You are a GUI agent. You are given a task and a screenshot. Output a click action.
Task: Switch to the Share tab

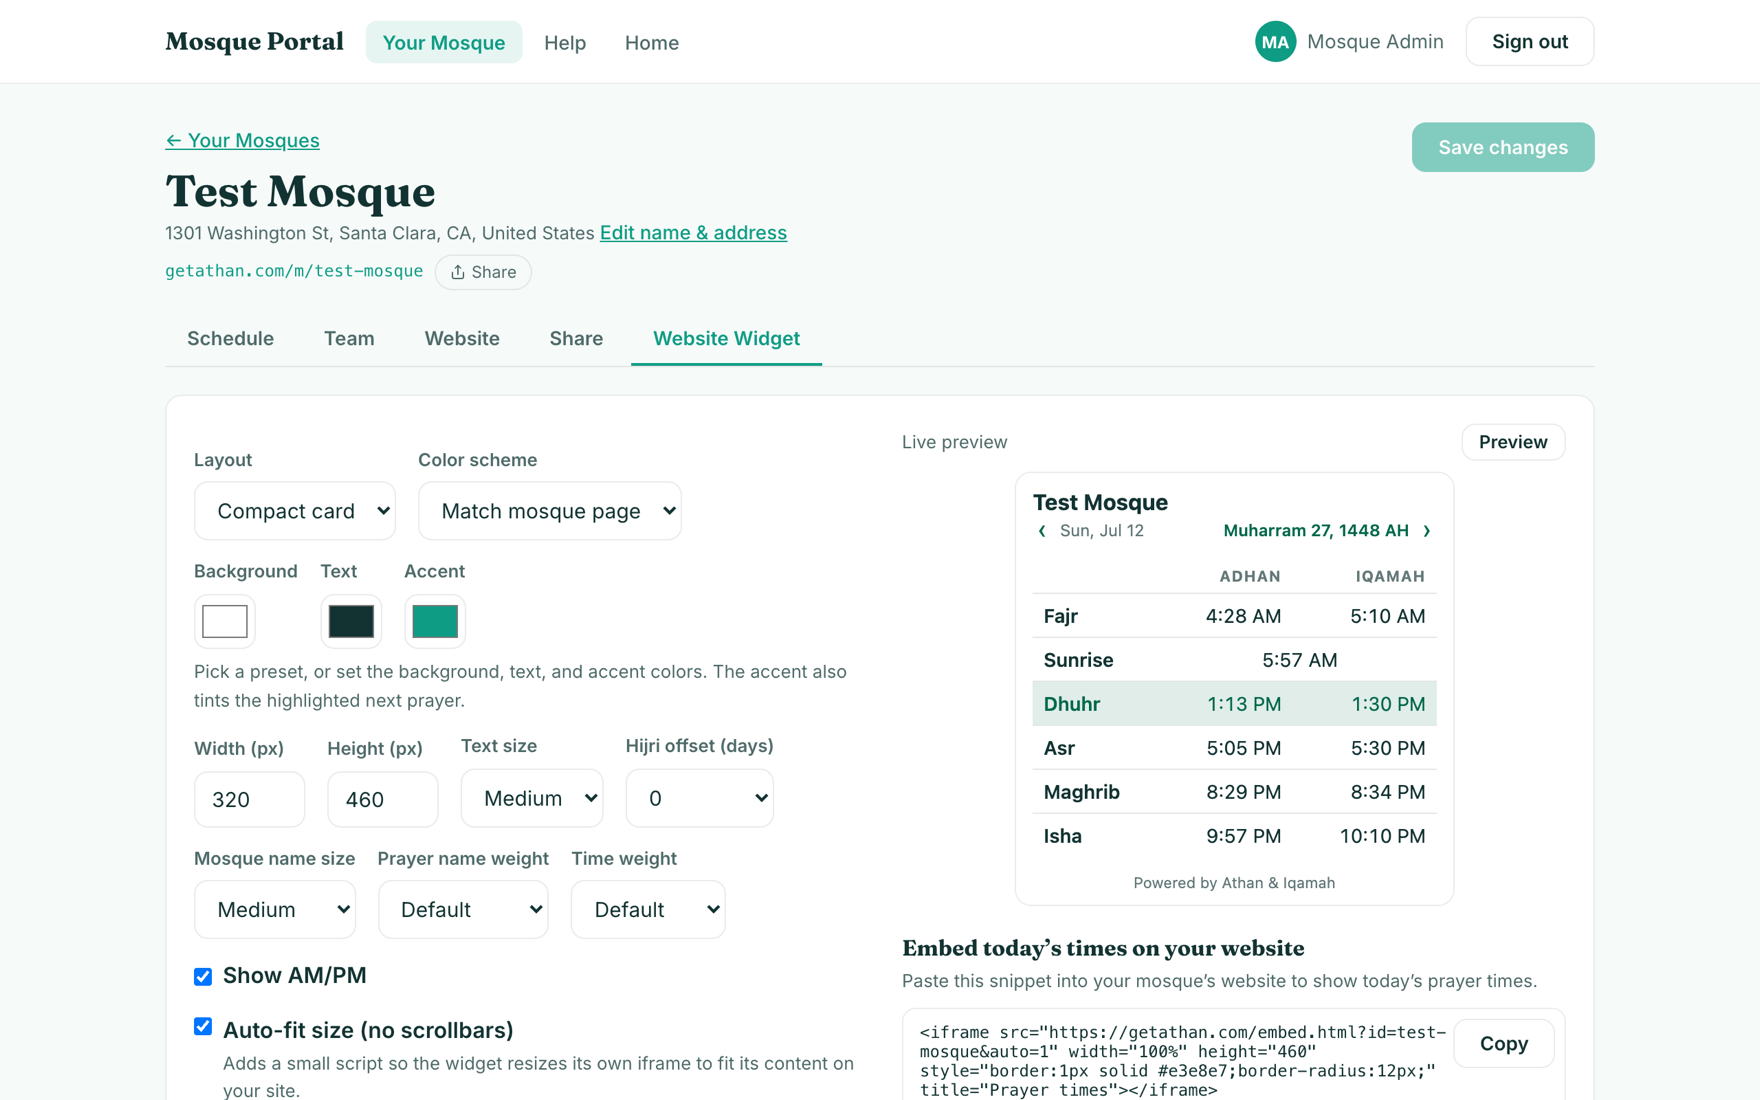pyautogui.click(x=576, y=338)
